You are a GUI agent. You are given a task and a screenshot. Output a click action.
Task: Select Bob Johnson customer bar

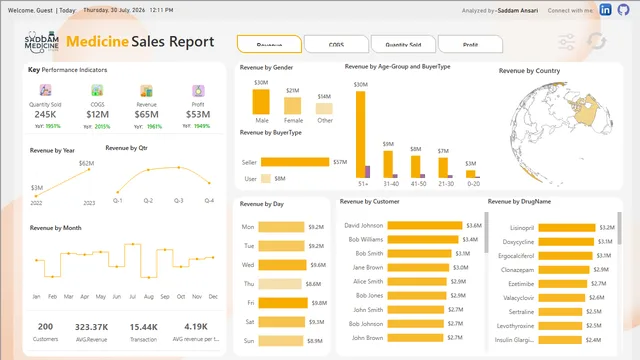pyautogui.click(x=416, y=324)
